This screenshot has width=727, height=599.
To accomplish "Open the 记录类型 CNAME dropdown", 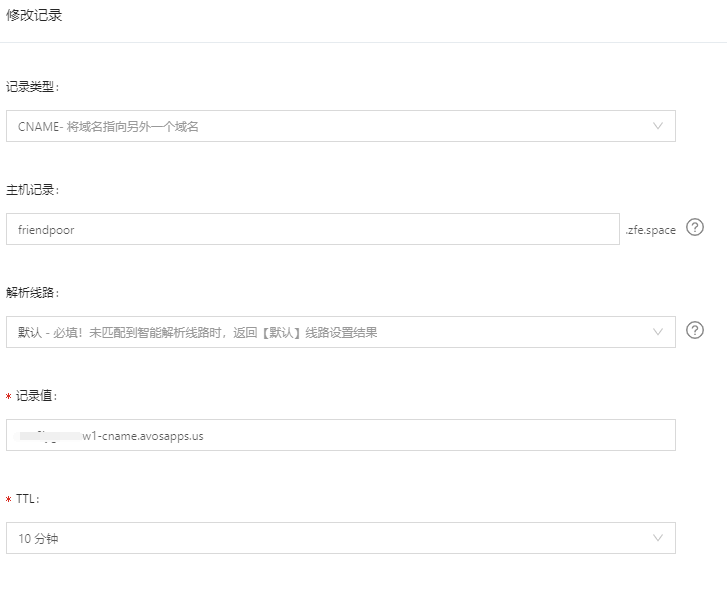I will tap(341, 126).
